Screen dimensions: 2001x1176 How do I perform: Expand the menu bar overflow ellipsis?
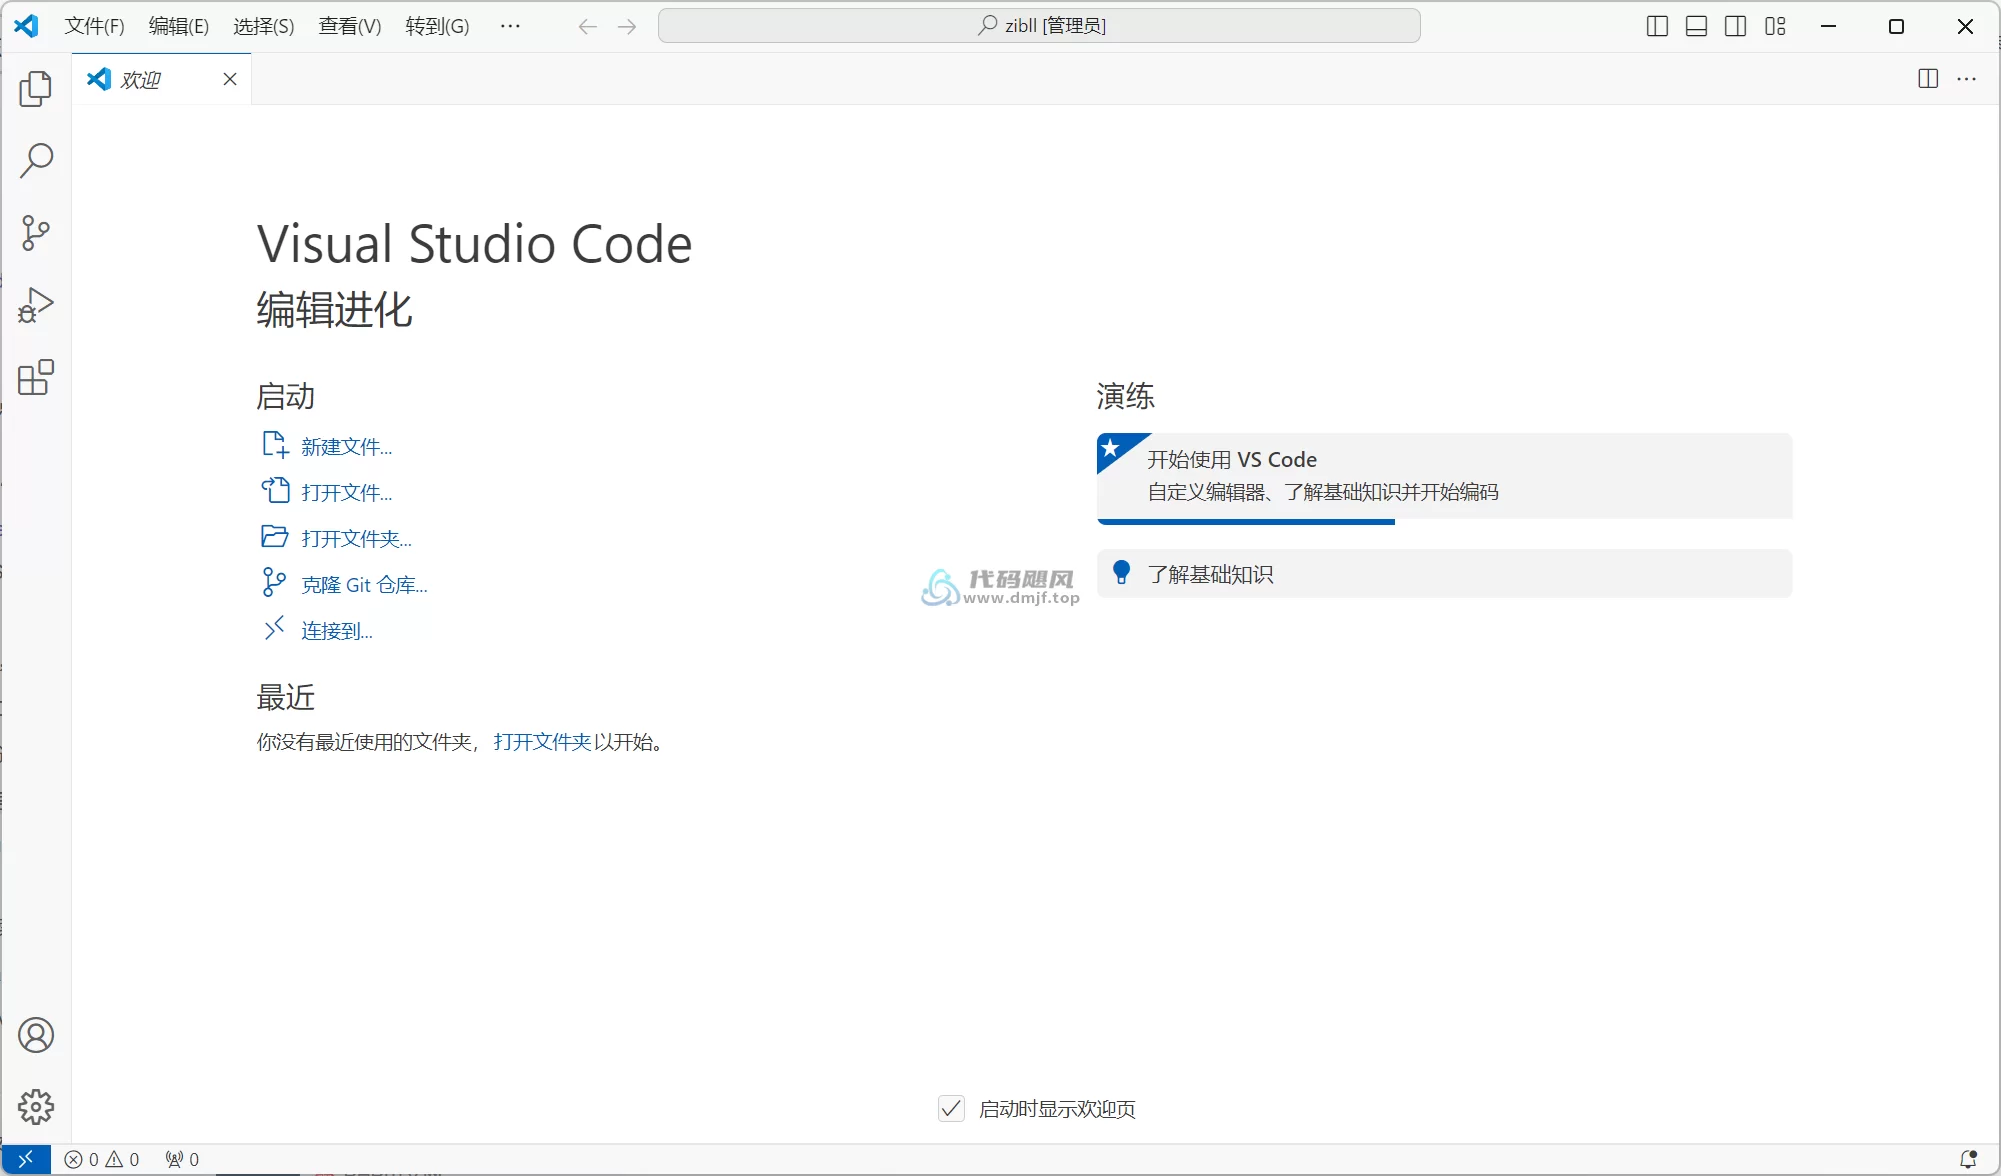tap(510, 26)
